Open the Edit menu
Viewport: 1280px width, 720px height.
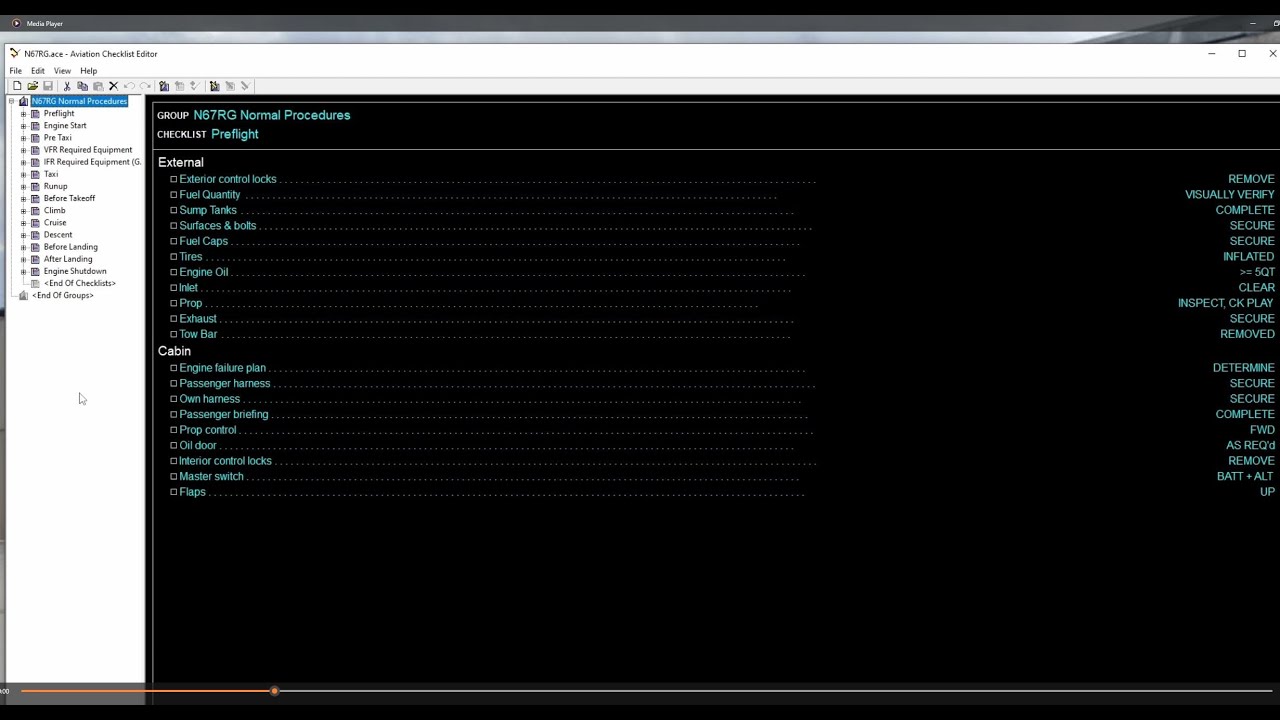[x=37, y=71]
